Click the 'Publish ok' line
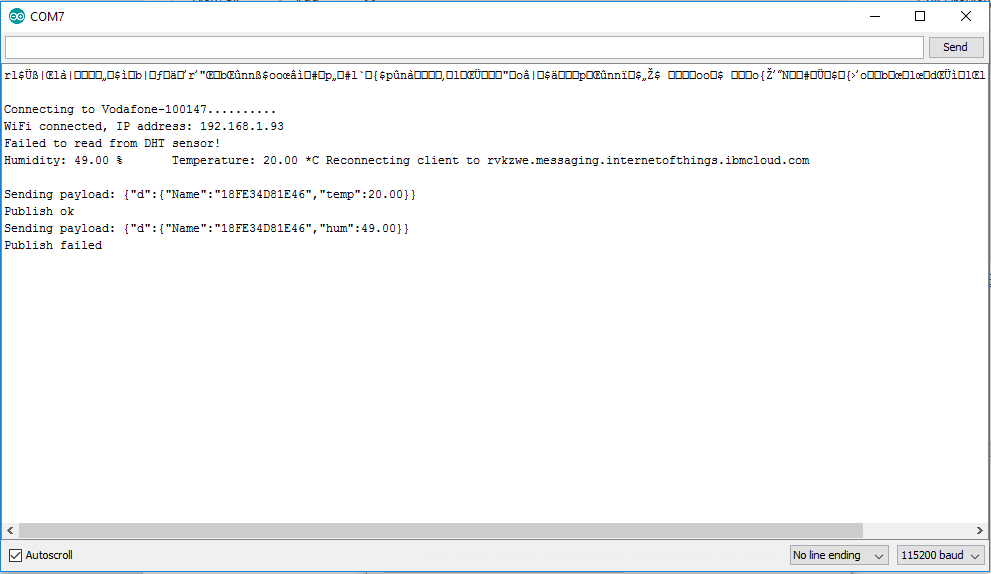The image size is (991, 574). tap(39, 212)
